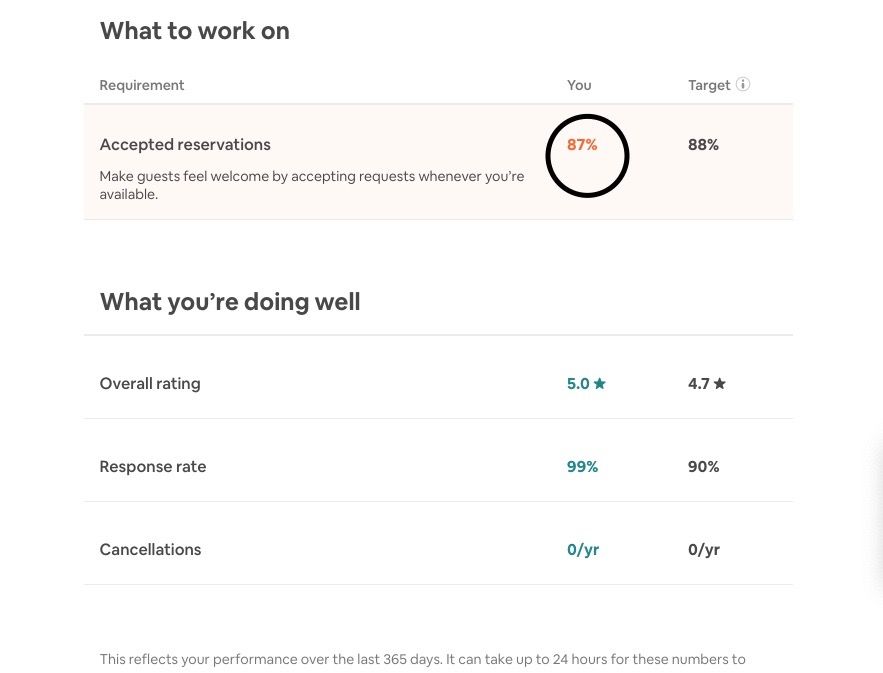Click your 5.0 overall rating value
This screenshot has height=673, width=883.
pos(578,384)
